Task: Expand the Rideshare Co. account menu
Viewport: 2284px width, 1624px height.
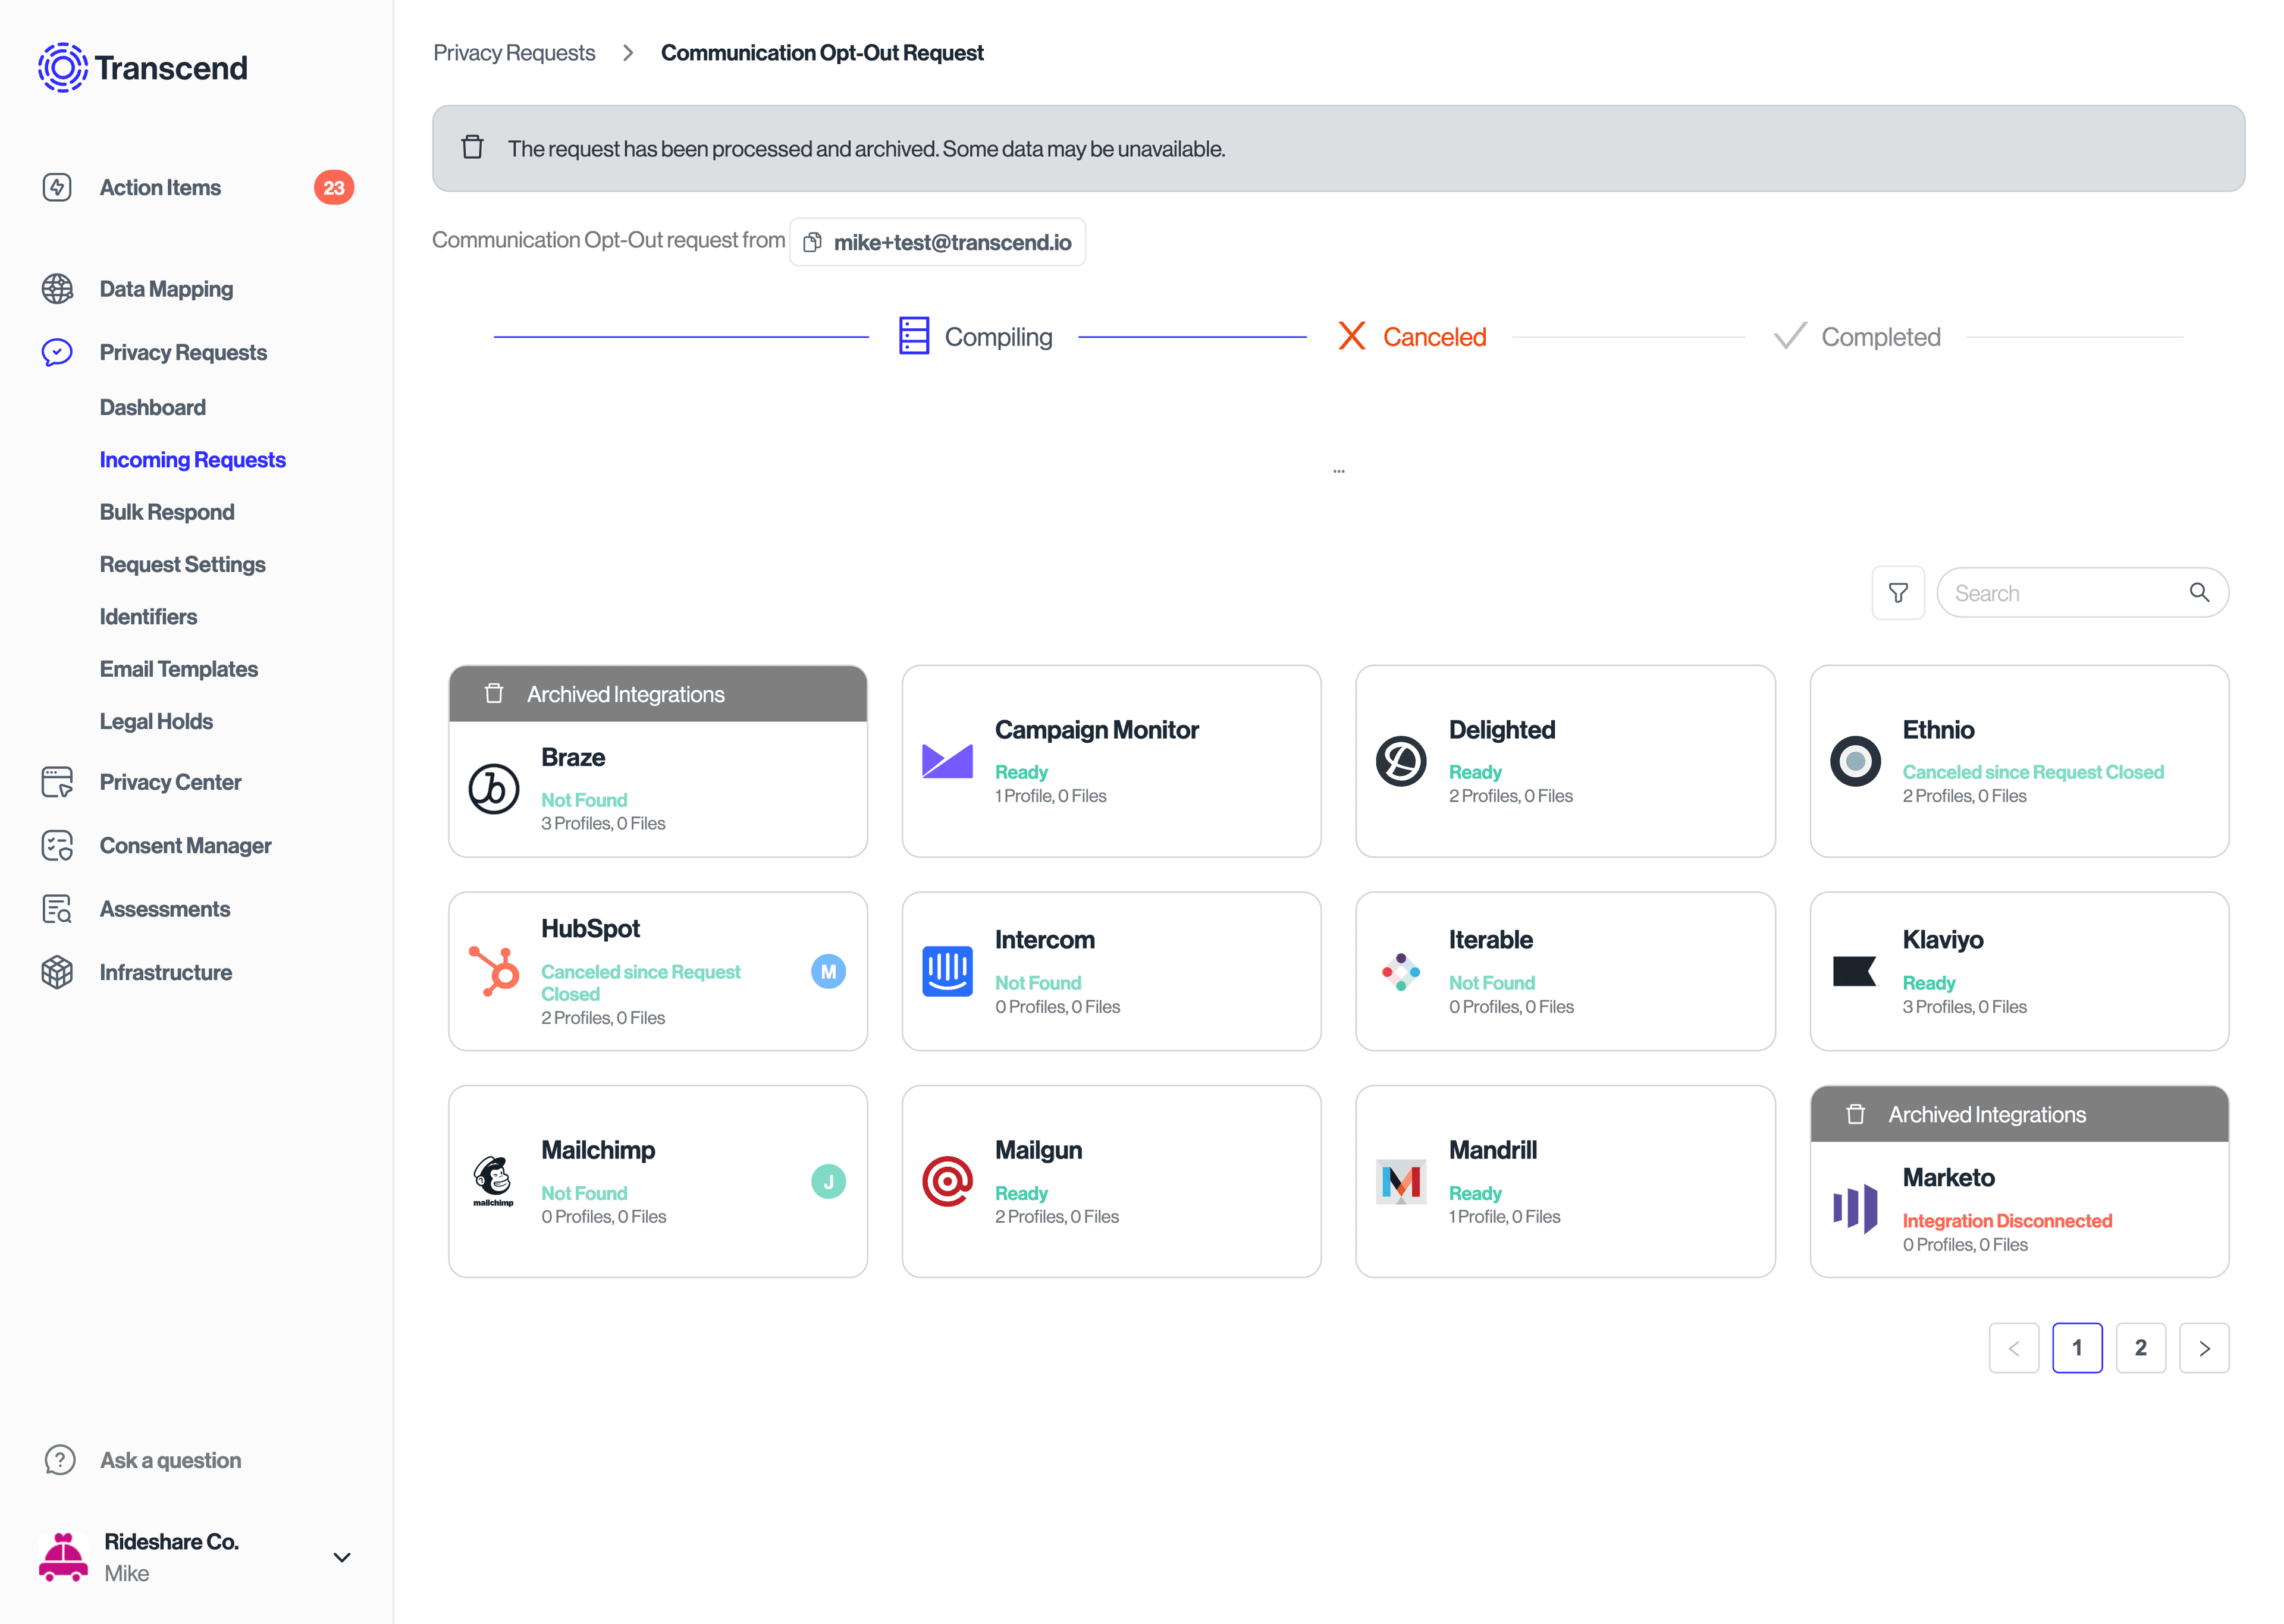Action: [341, 1557]
